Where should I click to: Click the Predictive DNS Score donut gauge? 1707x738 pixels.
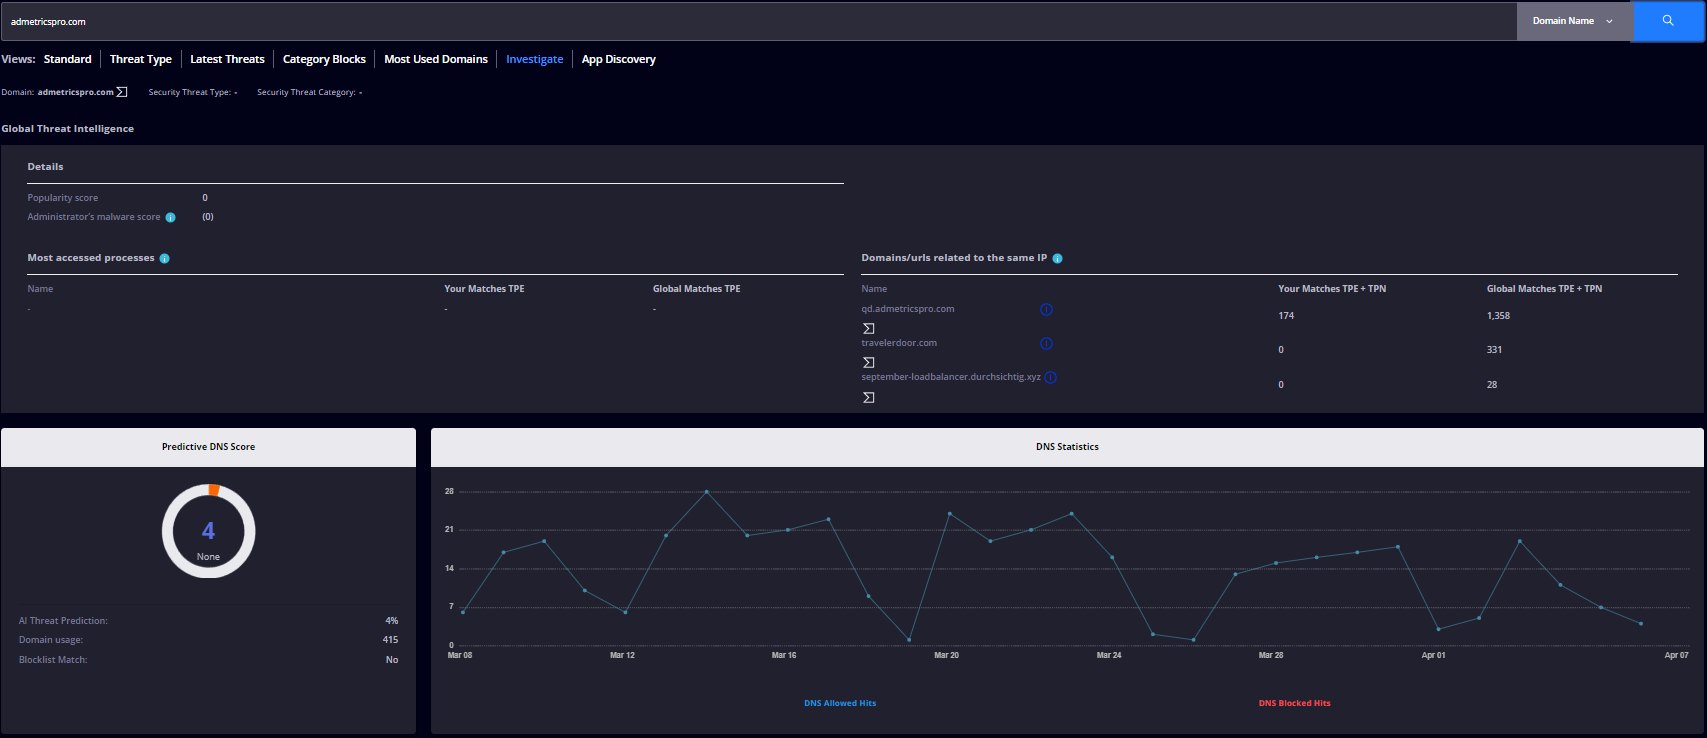click(209, 531)
